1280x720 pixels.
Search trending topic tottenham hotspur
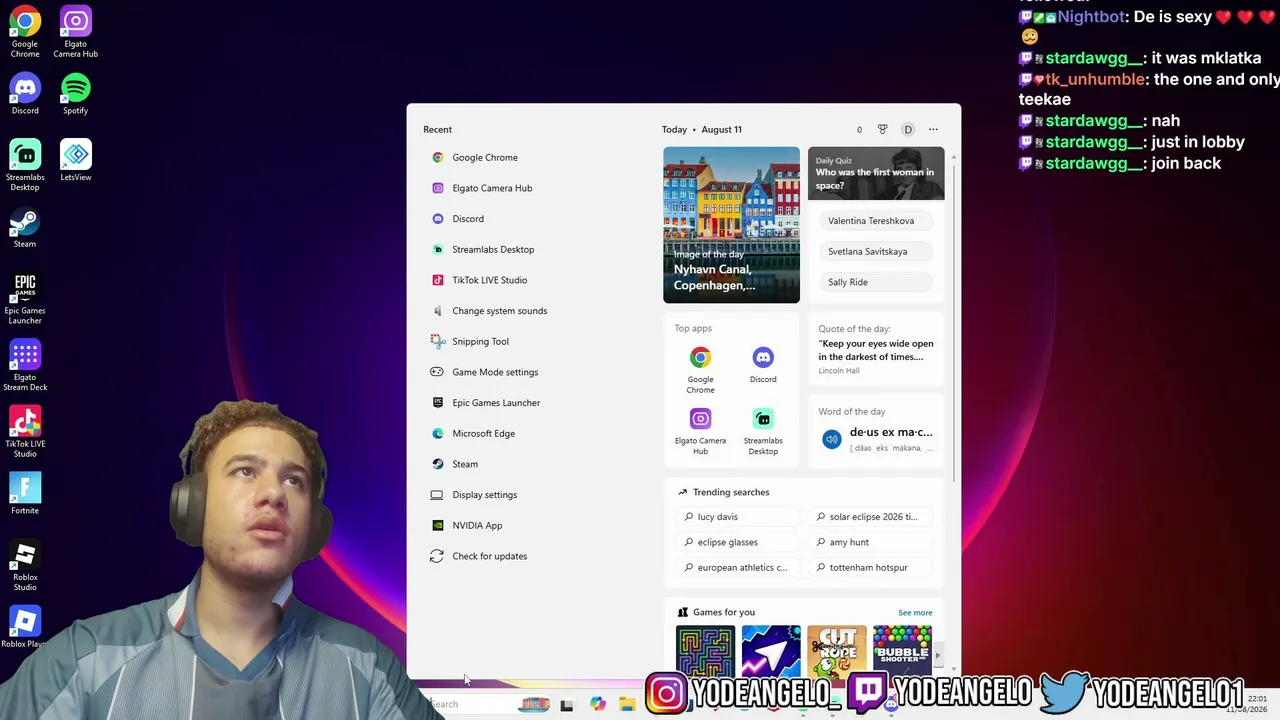pyautogui.click(x=869, y=567)
